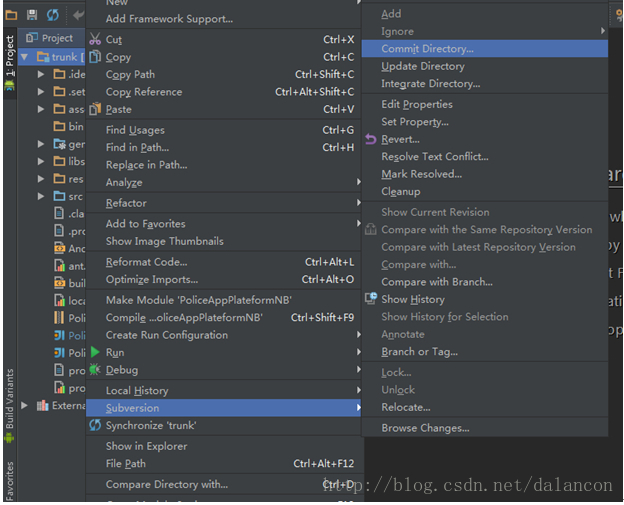Choose Compare with Branch... entry

coord(485,282)
